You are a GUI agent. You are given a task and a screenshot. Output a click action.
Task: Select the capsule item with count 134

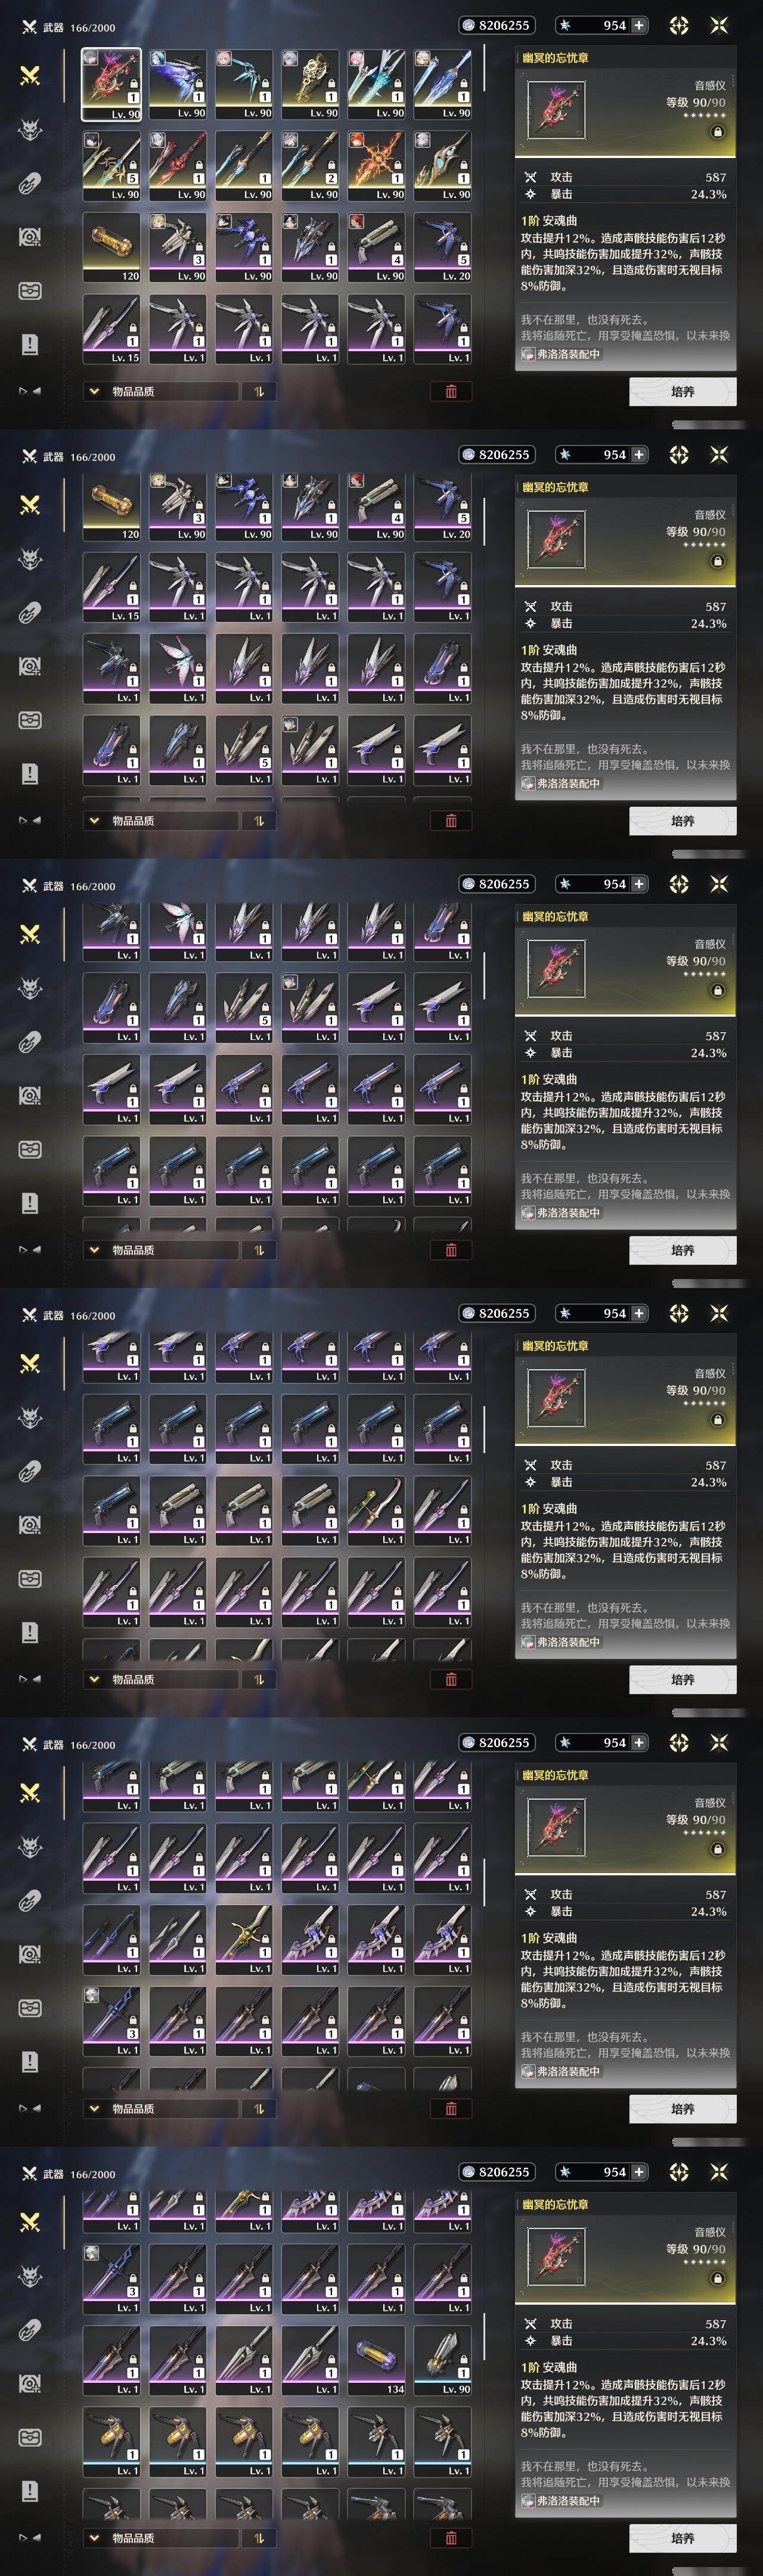coord(376,2360)
